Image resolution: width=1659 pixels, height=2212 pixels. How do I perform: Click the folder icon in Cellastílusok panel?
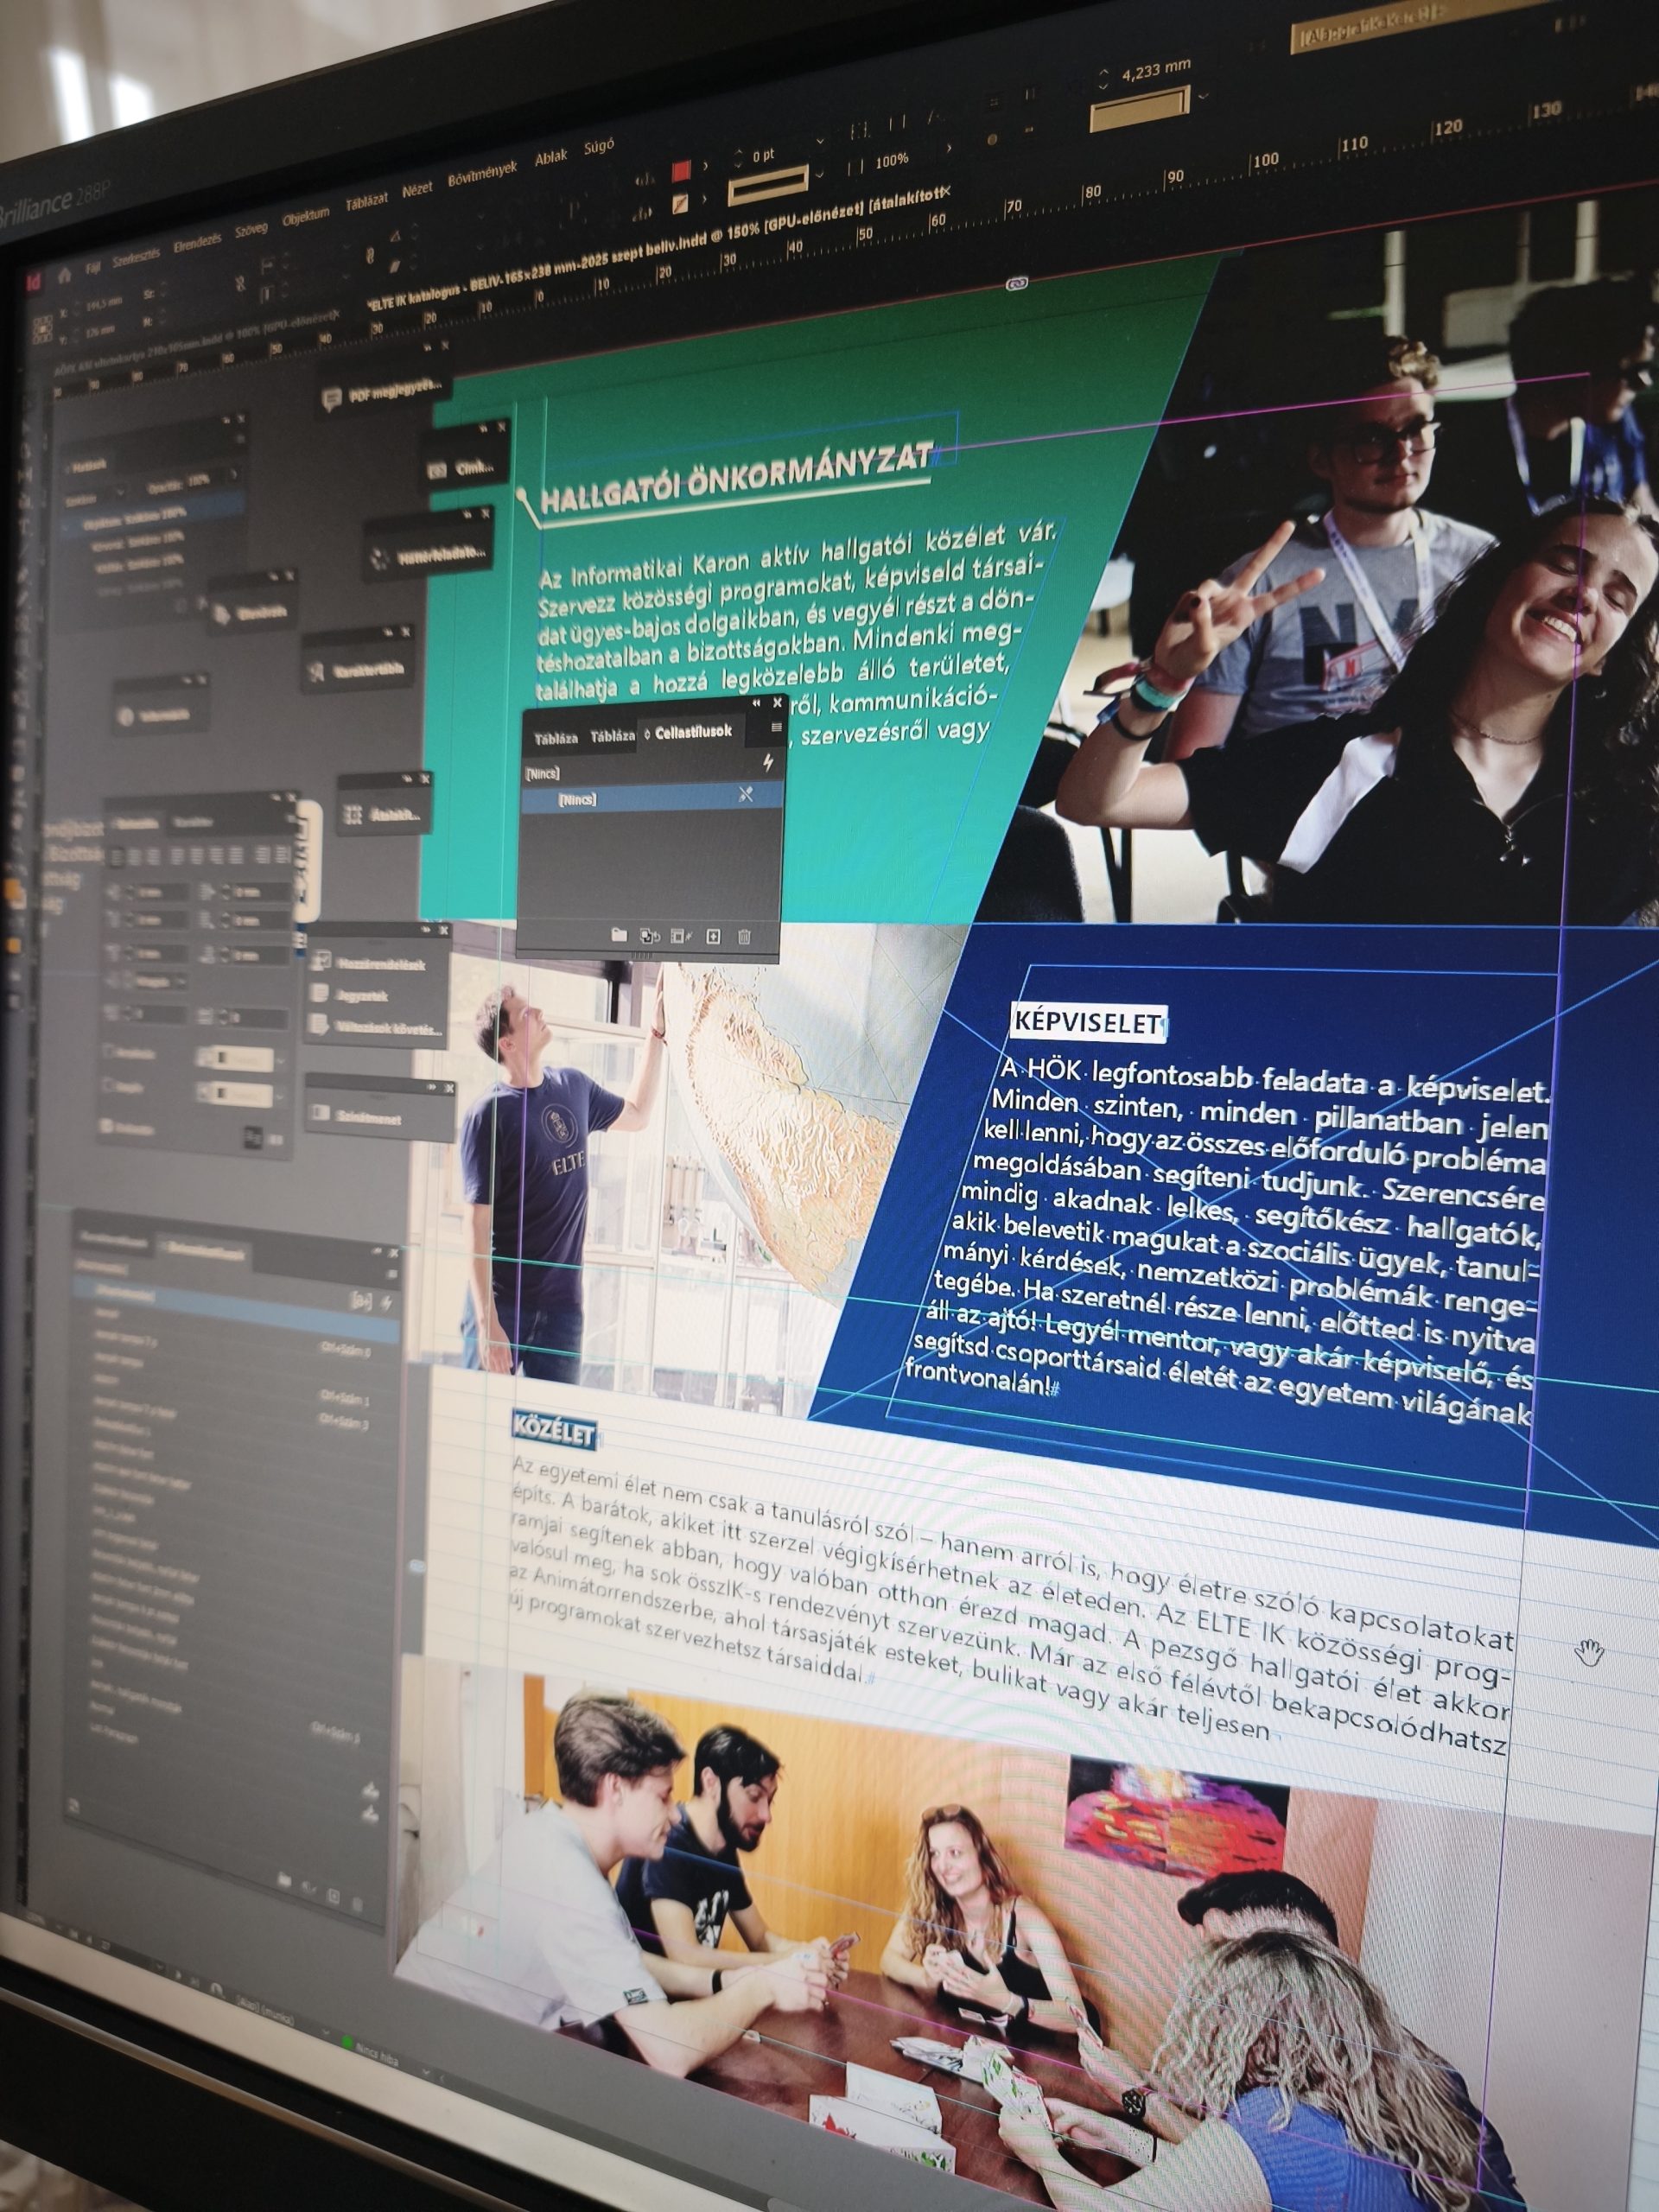coord(619,935)
